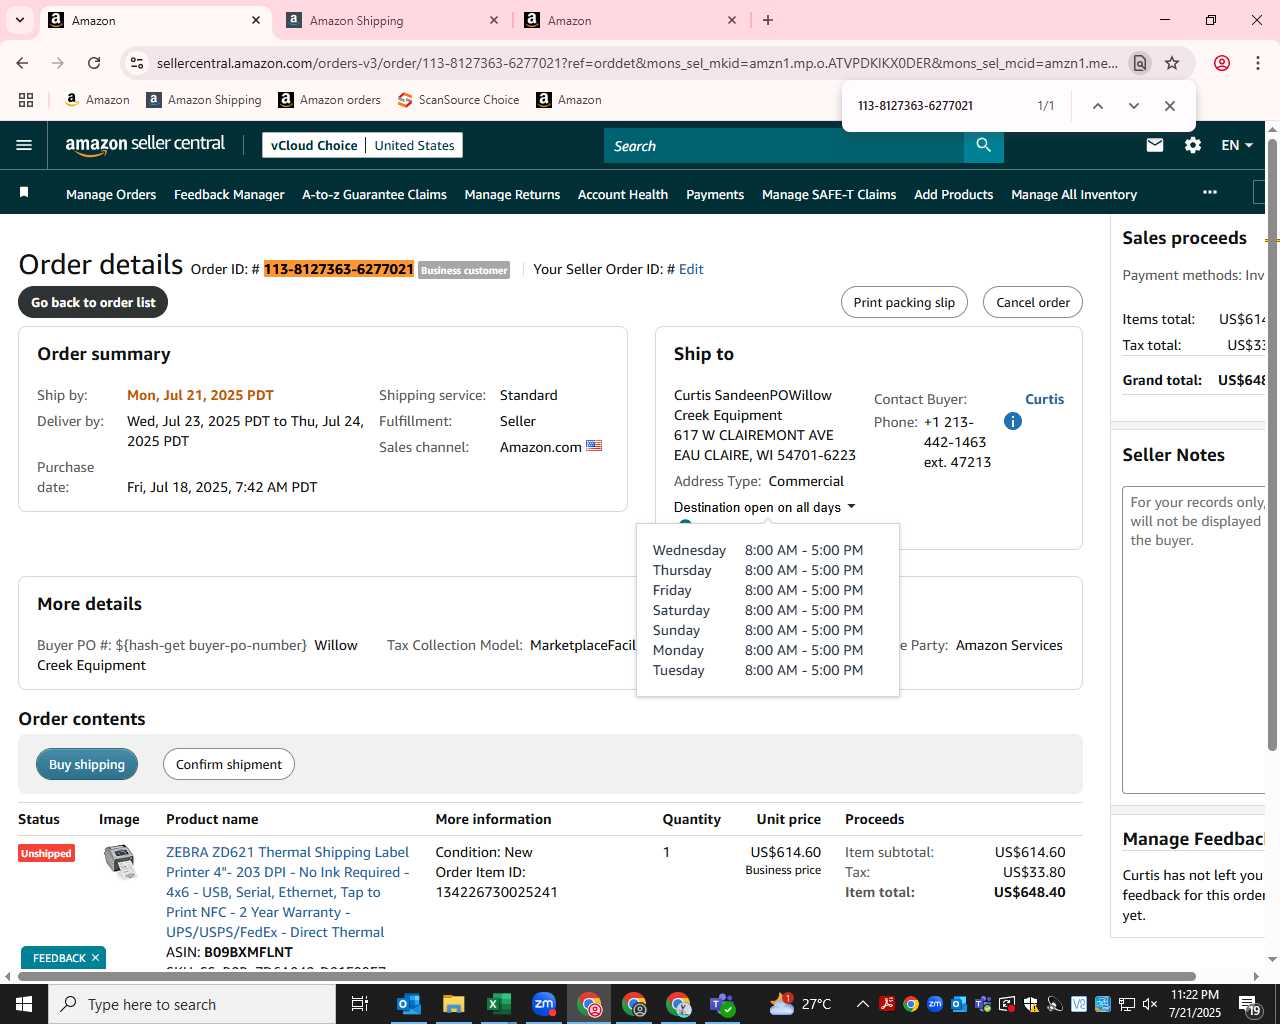Go to previous find result arrow
This screenshot has width=1280, height=1024.
pos(1097,105)
